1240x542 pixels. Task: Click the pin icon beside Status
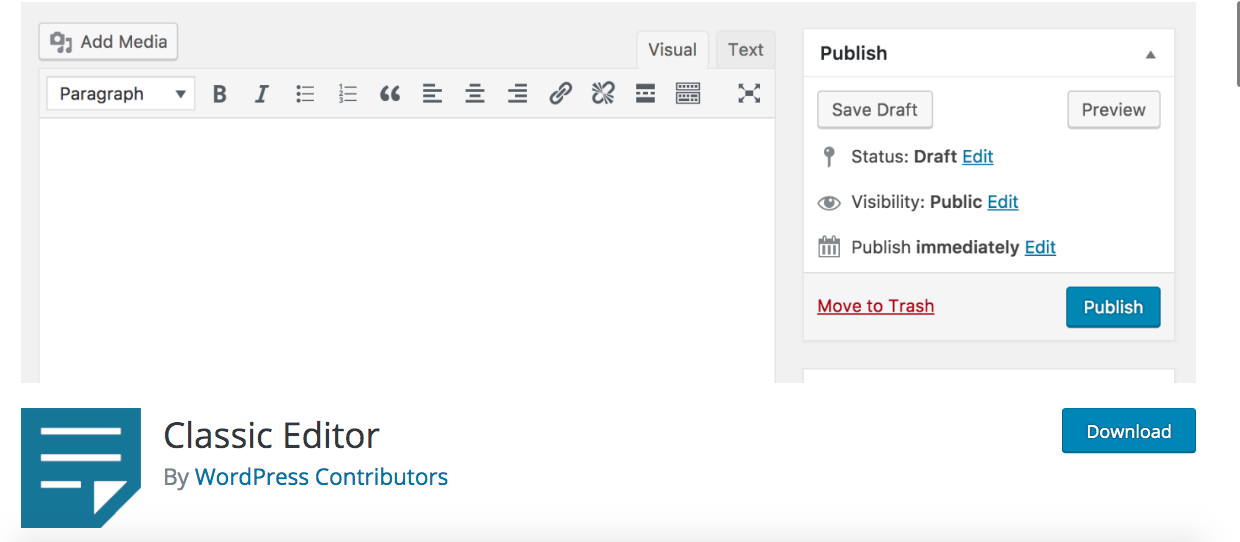[828, 157]
